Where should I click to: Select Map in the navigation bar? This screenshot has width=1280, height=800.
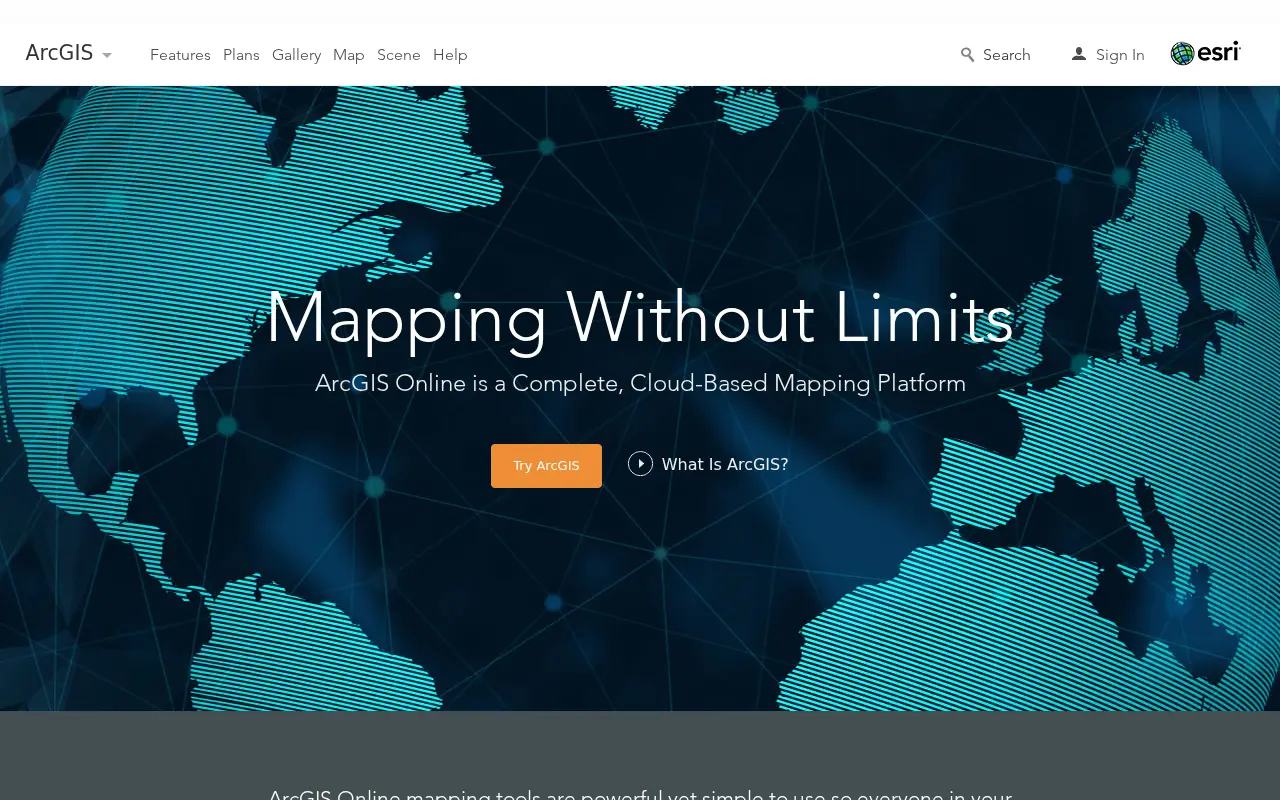coord(349,55)
